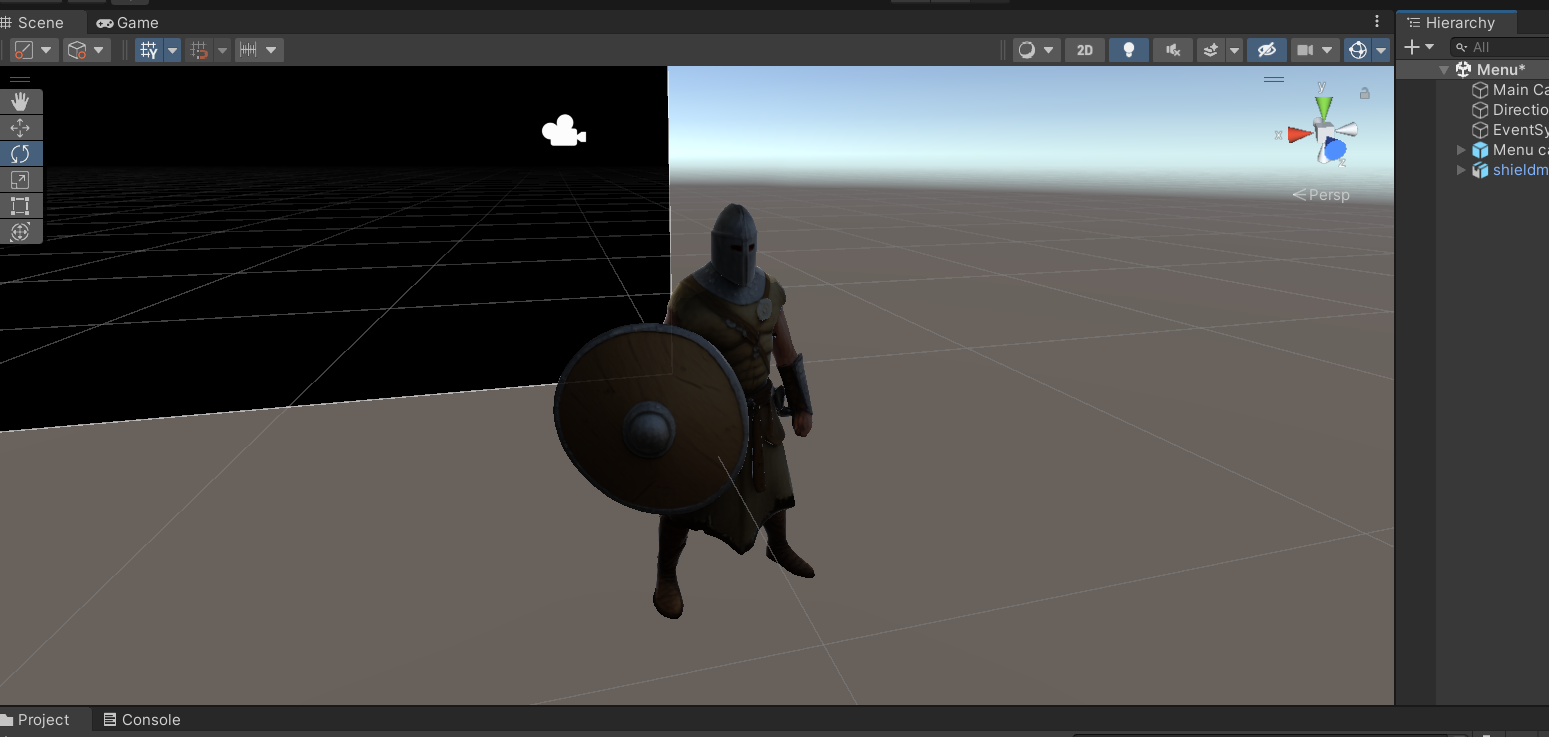
Task: Expand the shieldman hierarchy item
Action: [1462, 169]
